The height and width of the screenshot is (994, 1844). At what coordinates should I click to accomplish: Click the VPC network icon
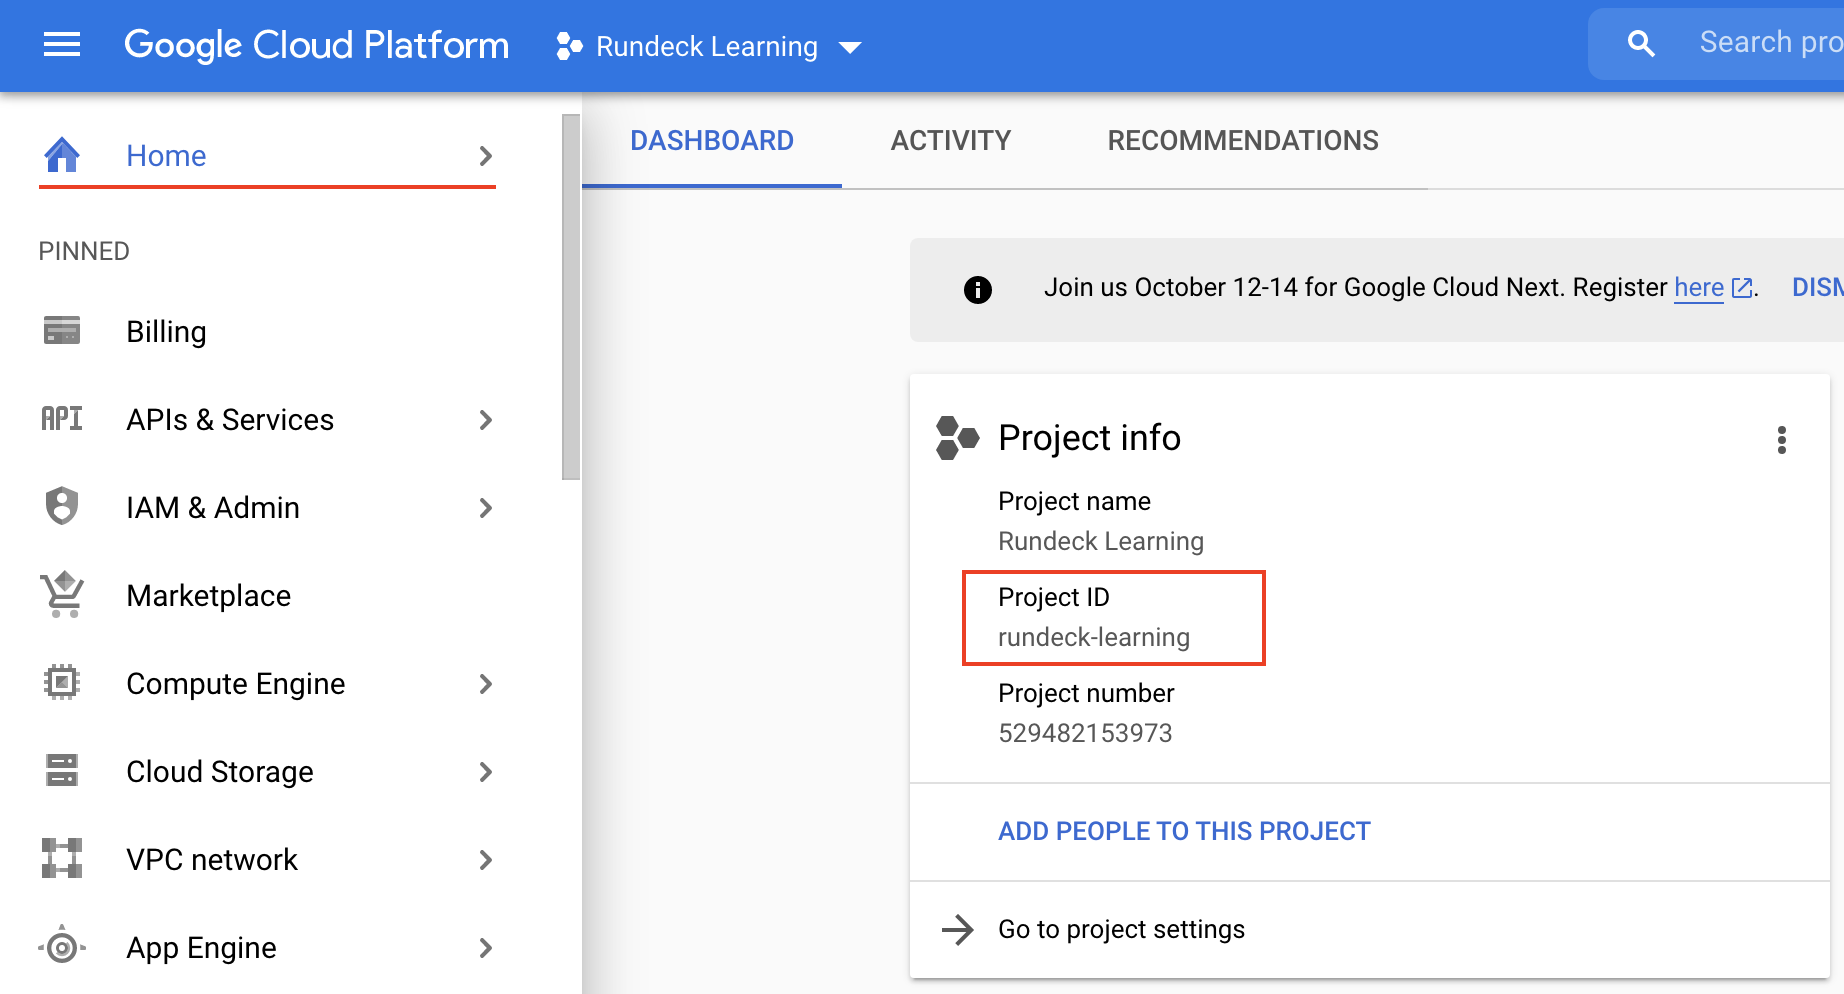tap(62, 858)
